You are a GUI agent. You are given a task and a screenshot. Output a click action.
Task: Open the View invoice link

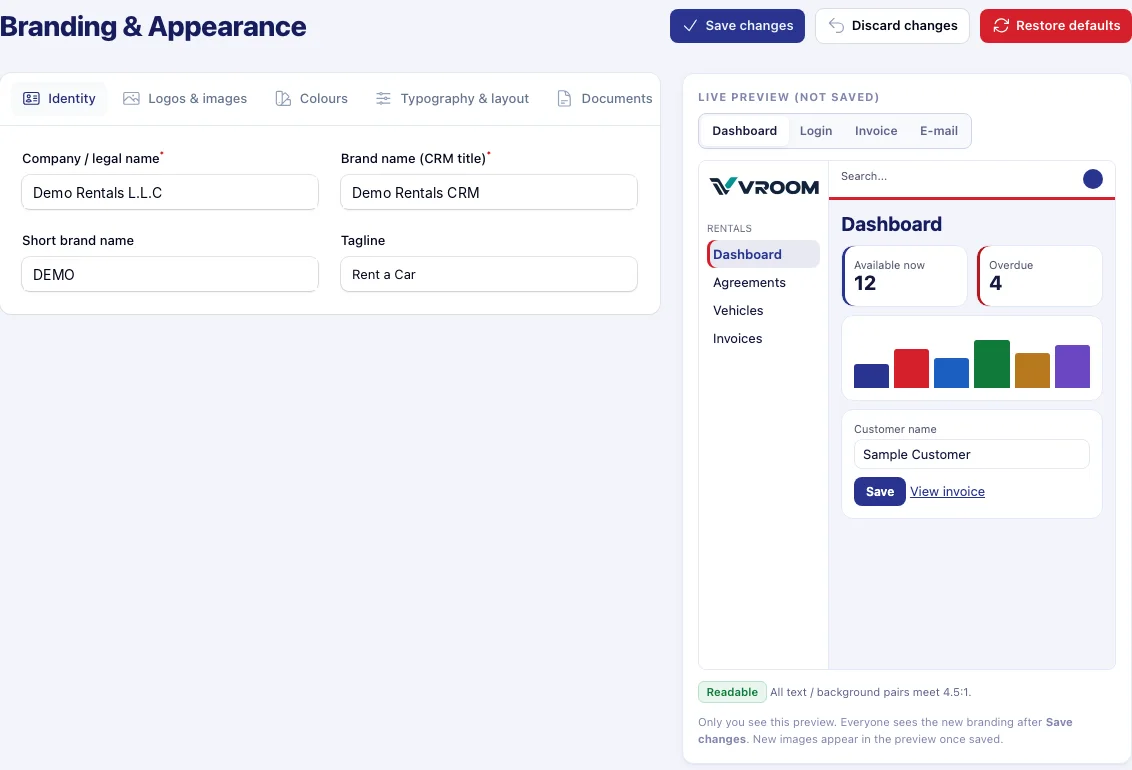click(x=947, y=491)
